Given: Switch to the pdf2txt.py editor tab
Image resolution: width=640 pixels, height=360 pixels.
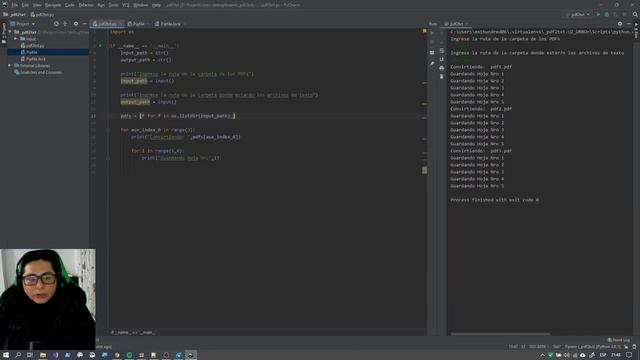Looking at the screenshot, I should [107, 24].
